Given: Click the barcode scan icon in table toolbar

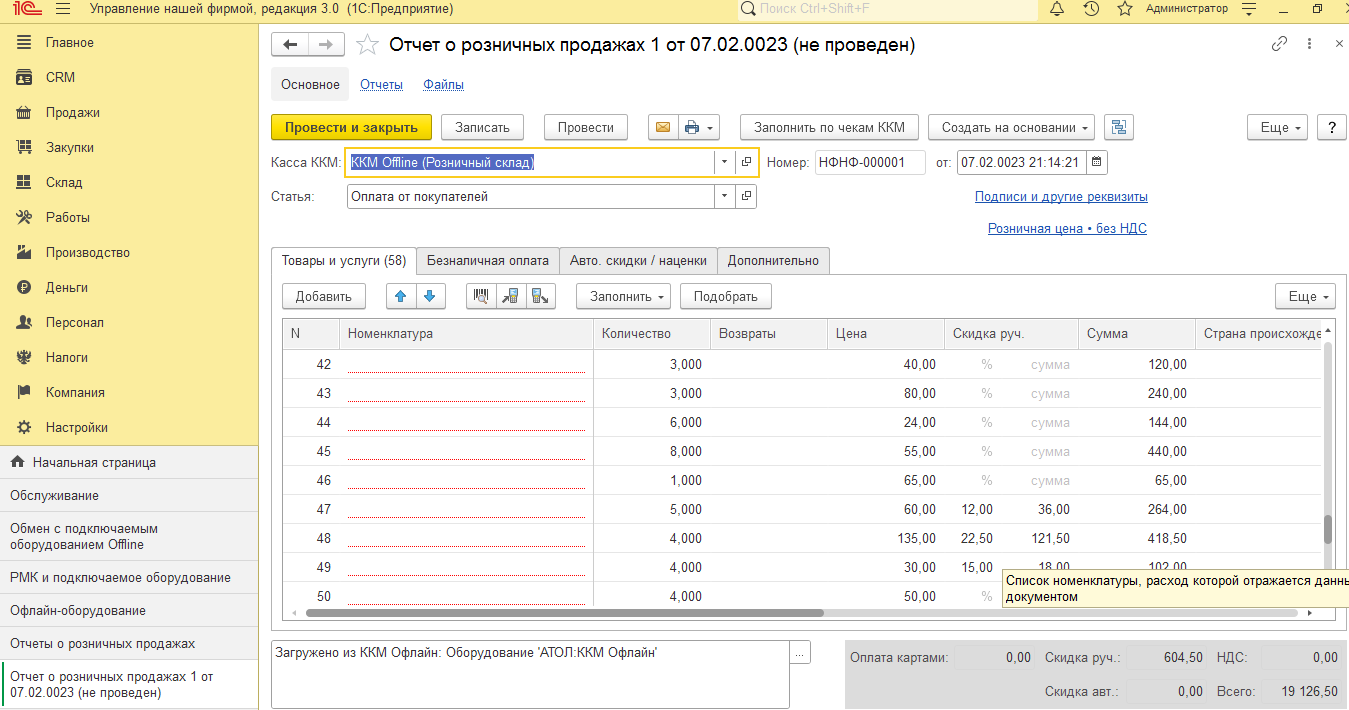Looking at the screenshot, I should 481,296.
